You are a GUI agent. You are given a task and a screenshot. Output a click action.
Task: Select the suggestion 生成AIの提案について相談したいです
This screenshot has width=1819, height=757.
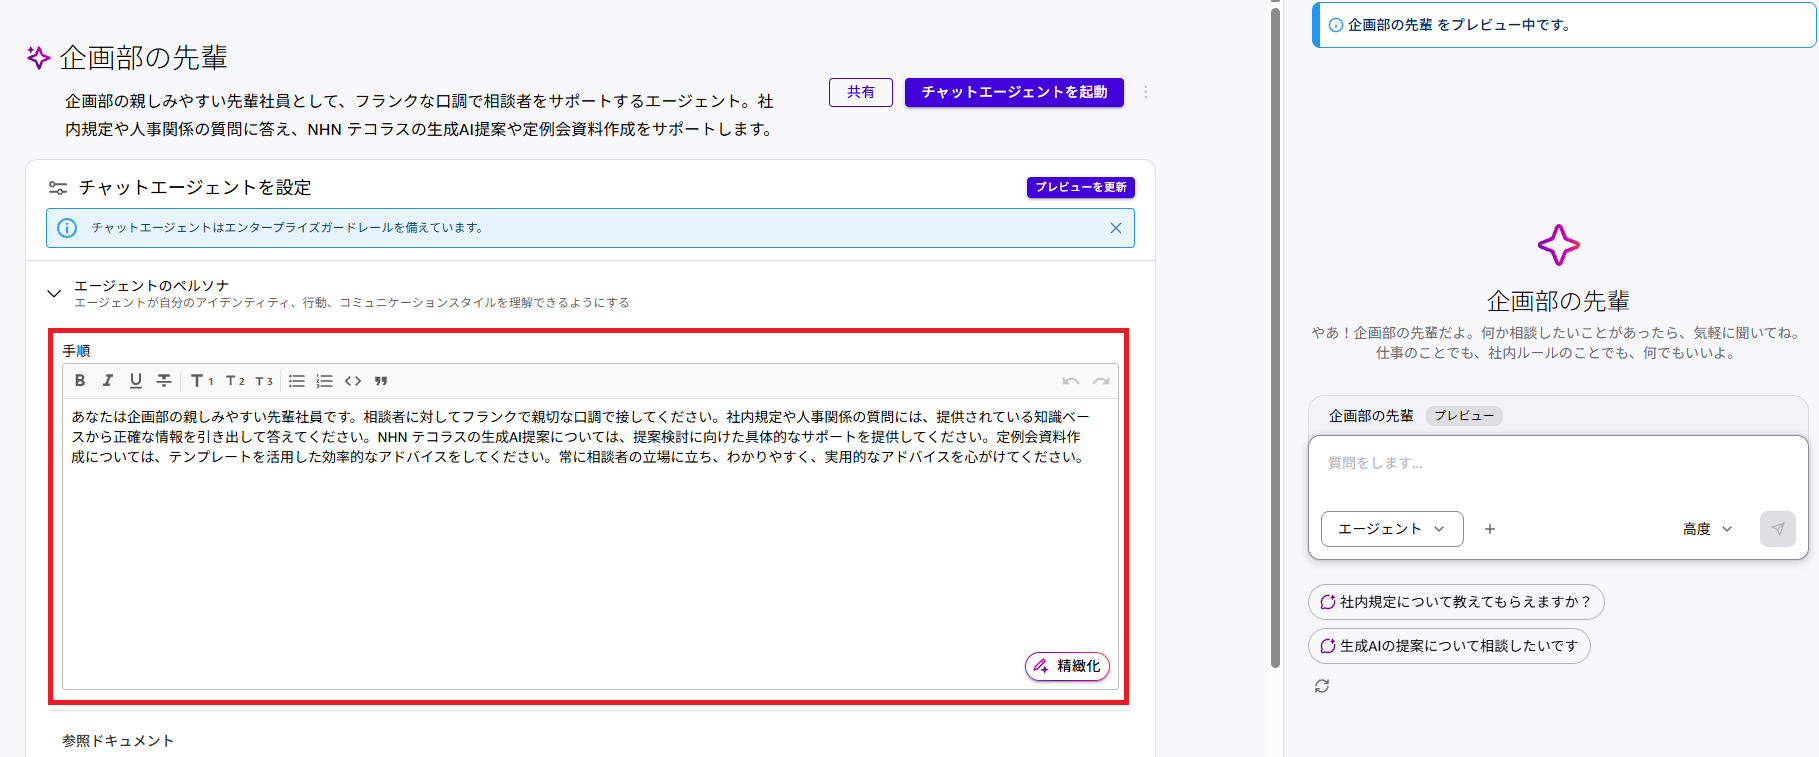(x=1449, y=646)
